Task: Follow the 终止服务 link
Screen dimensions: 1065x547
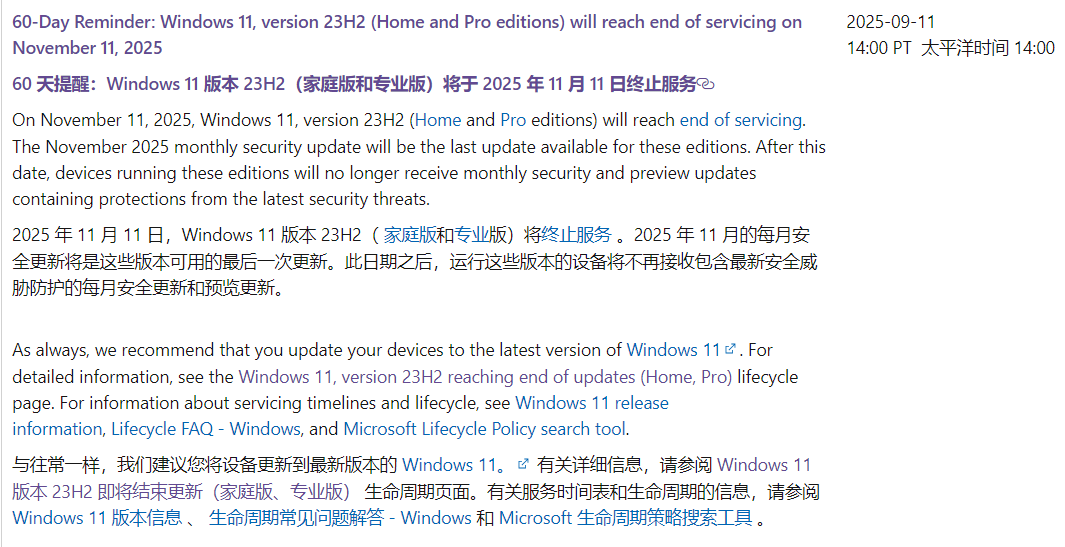Action: point(576,235)
